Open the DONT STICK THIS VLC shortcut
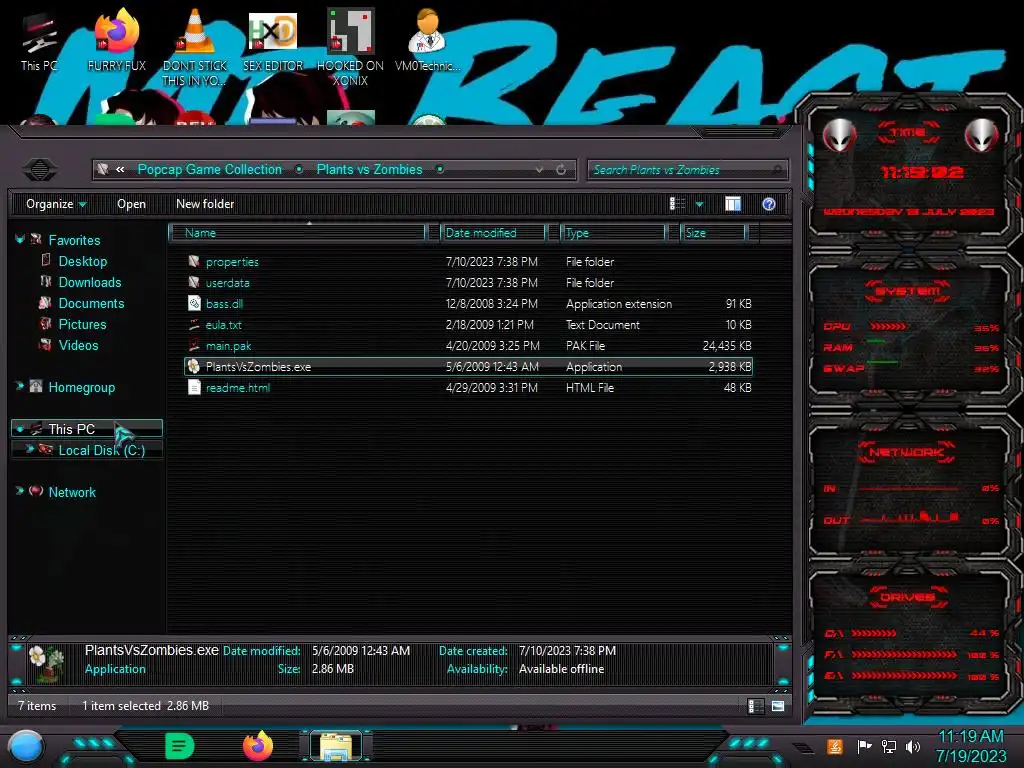 pos(195,47)
